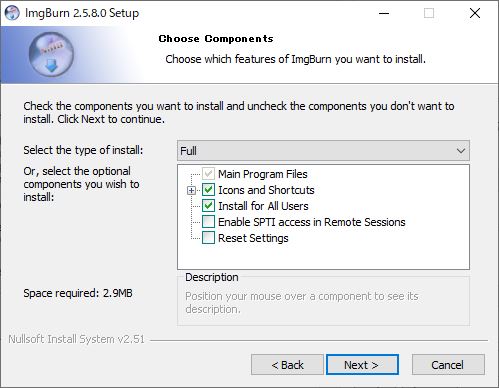Check the Reset Settings checkbox
499x388 pixels.
[x=208, y=238]
